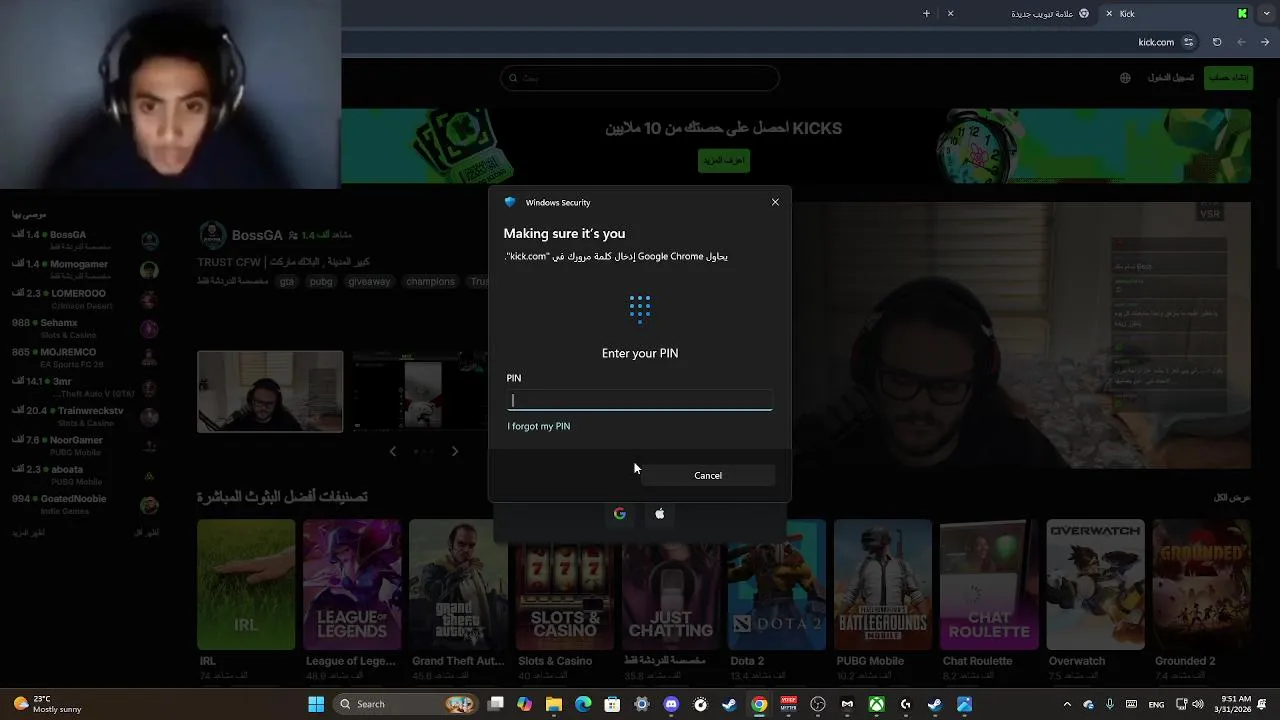Open Photos app from taskbar
Viewport: 1280px width, 720px height.
[964, 704]
